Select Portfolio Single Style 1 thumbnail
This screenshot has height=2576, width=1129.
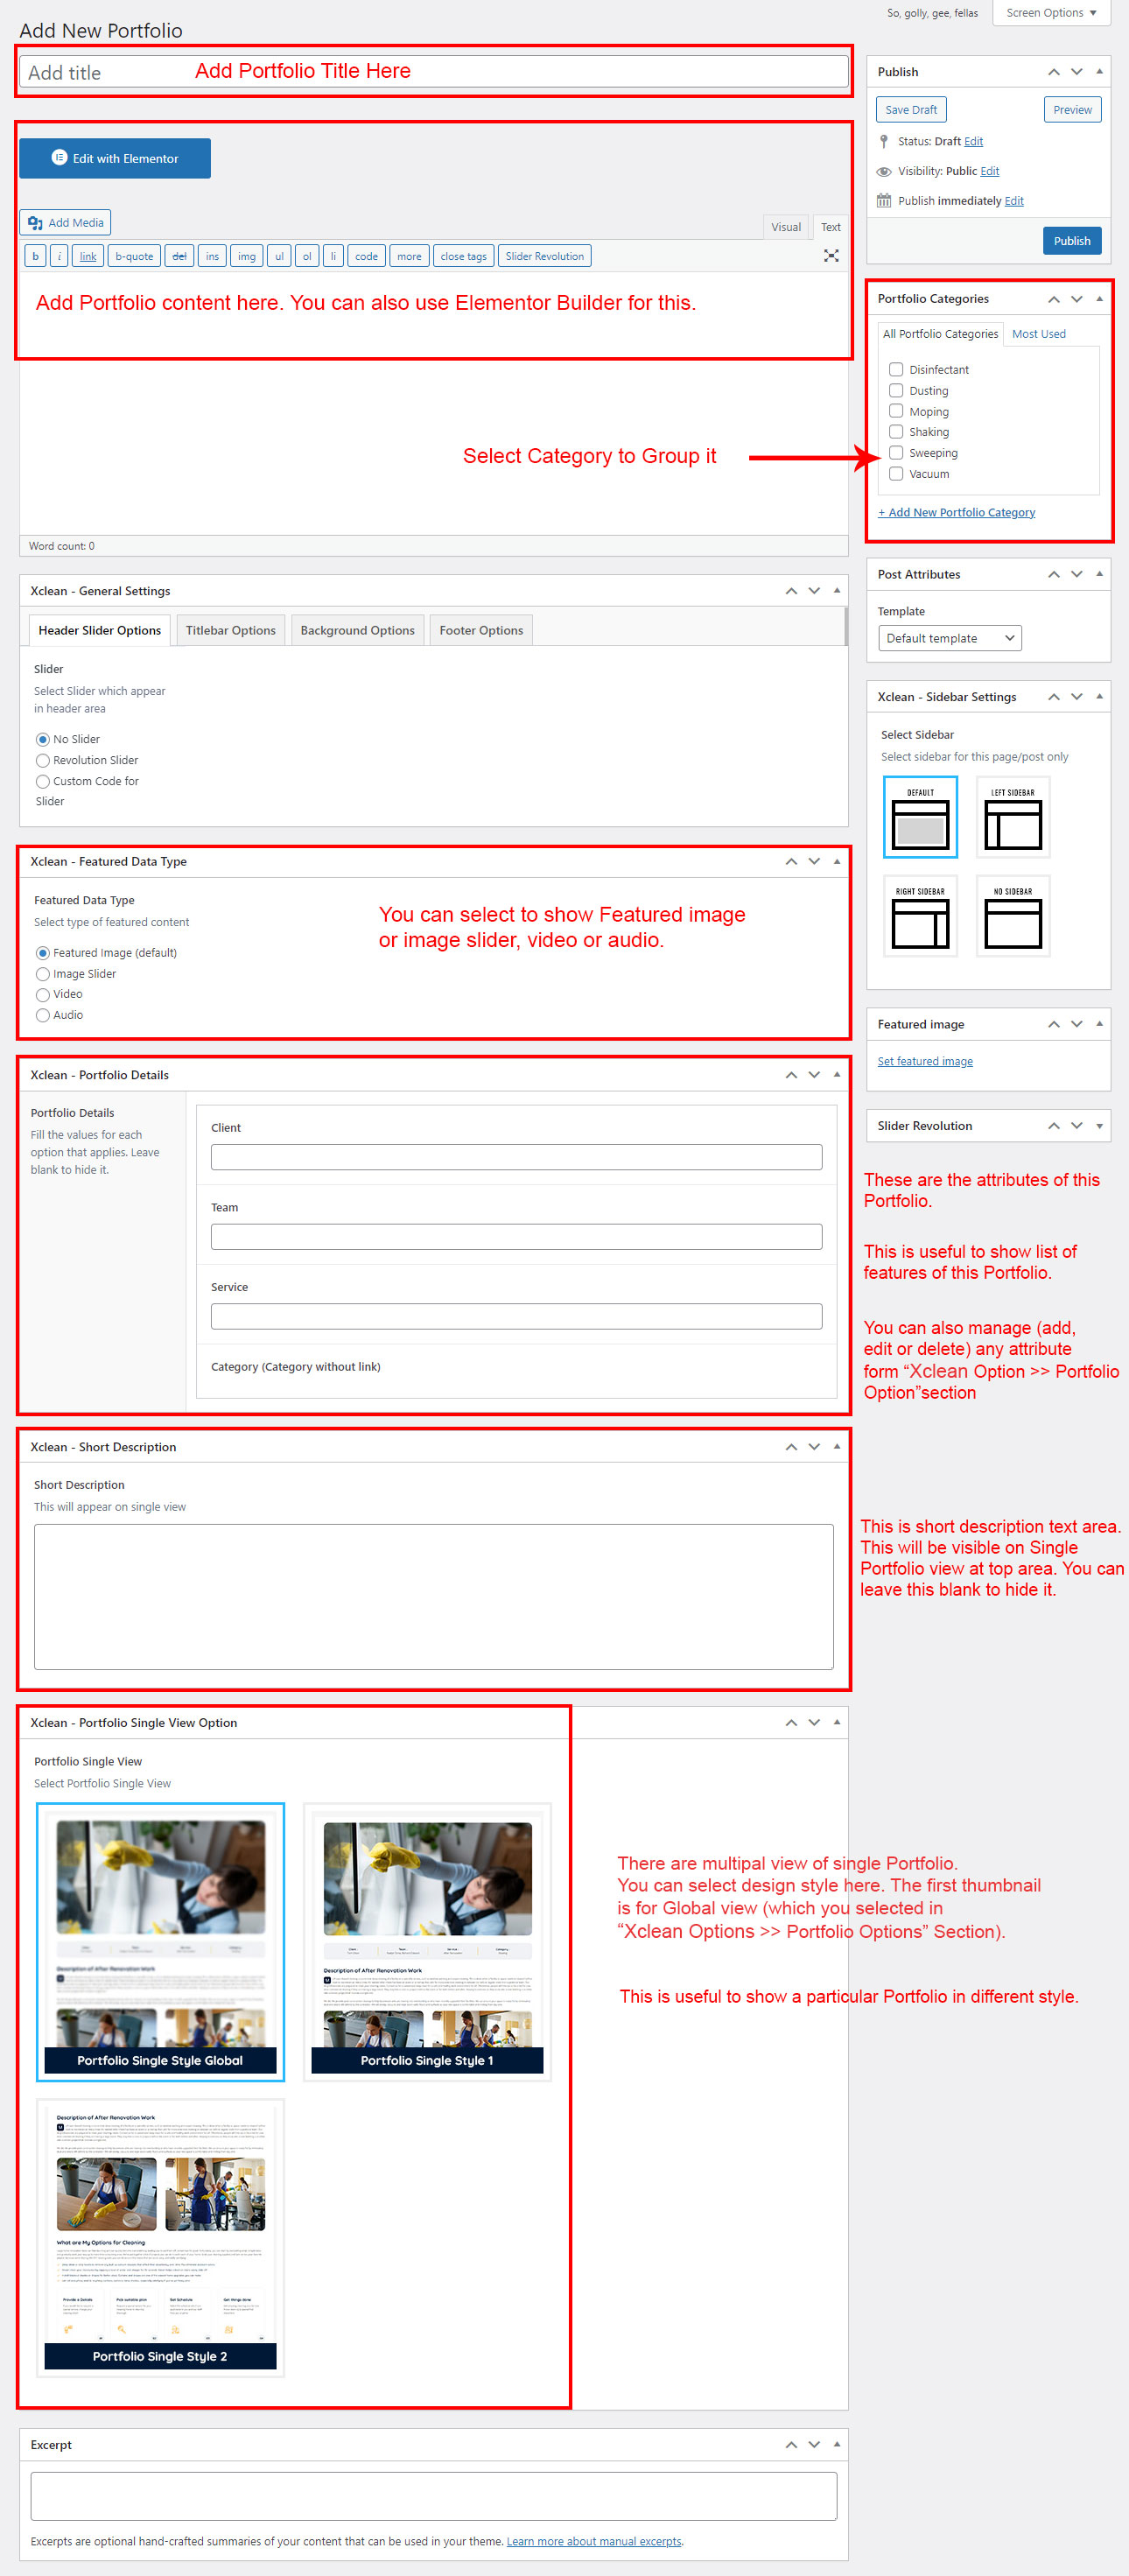(427, 1941)
